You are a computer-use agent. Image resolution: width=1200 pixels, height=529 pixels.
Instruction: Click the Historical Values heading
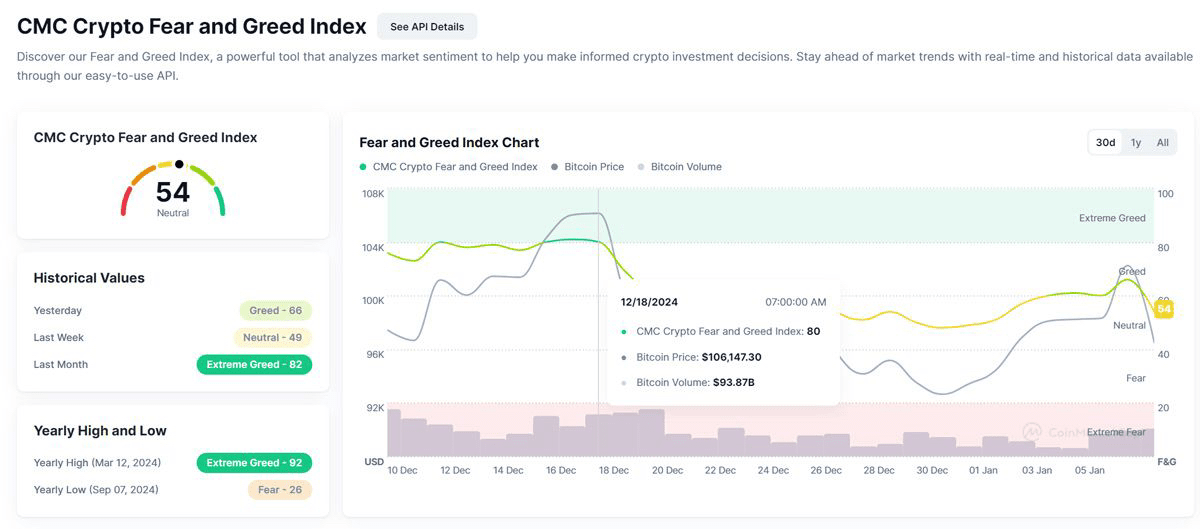89,278
